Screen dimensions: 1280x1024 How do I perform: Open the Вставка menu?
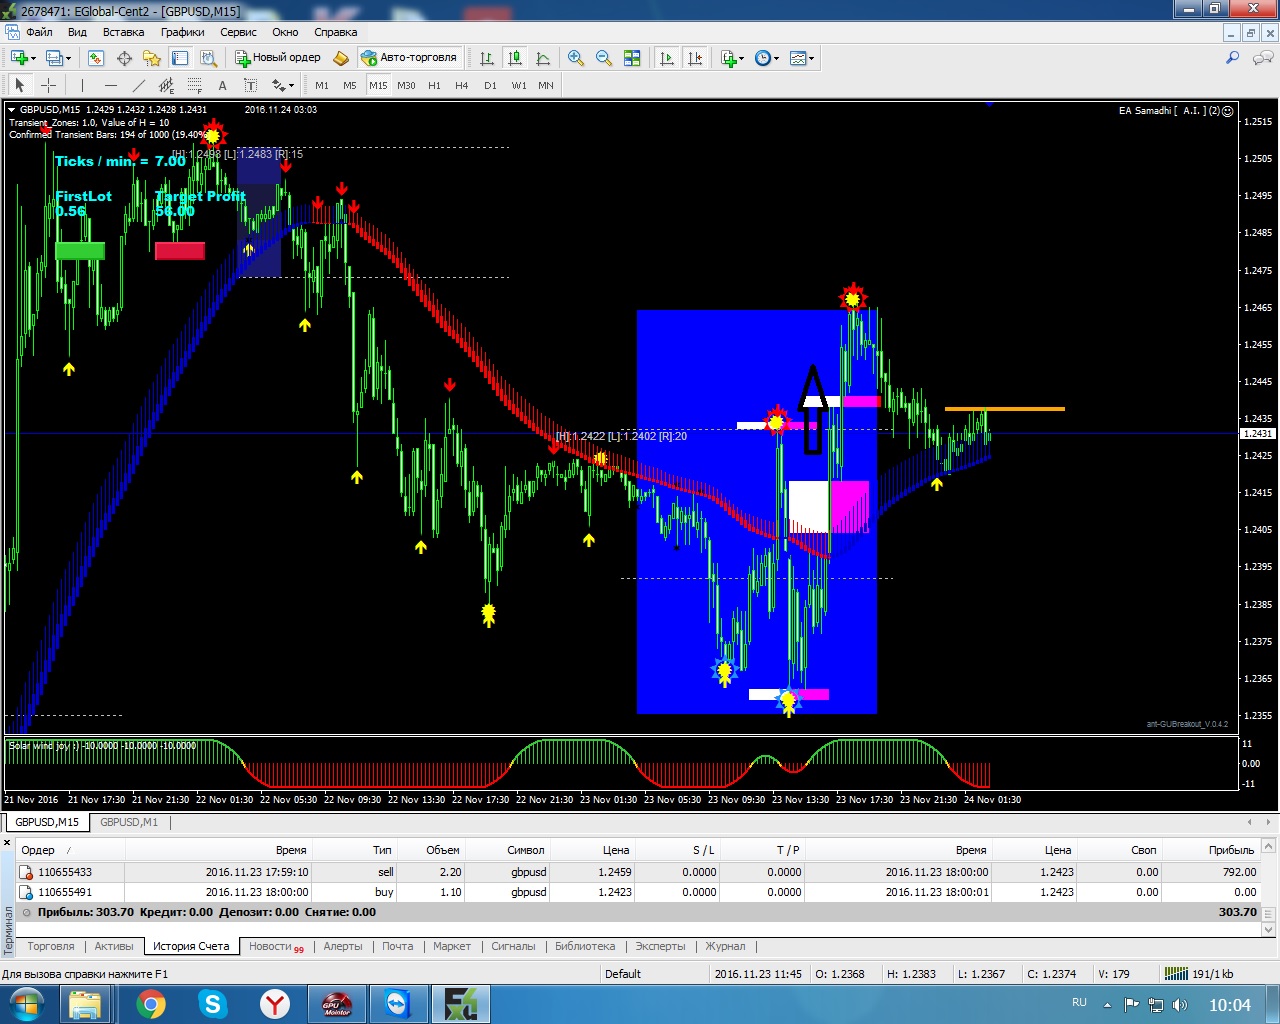(x=124, y=32)
